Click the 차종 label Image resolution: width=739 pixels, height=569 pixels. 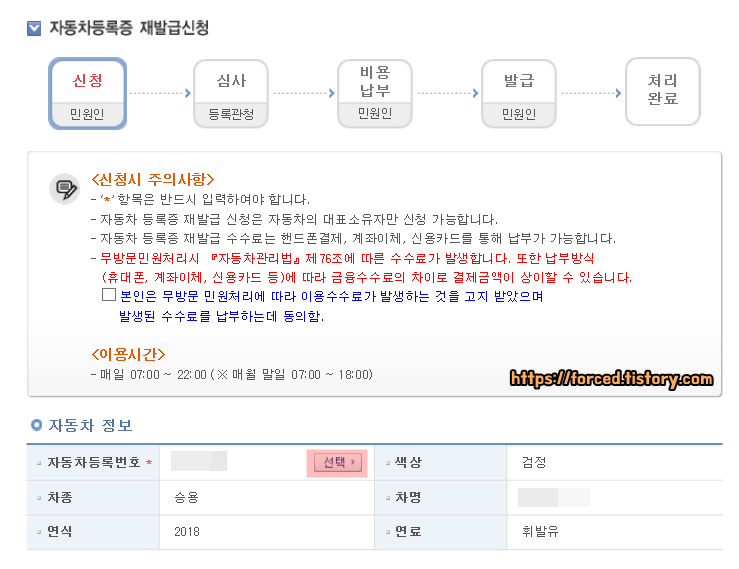click(59, 497)
